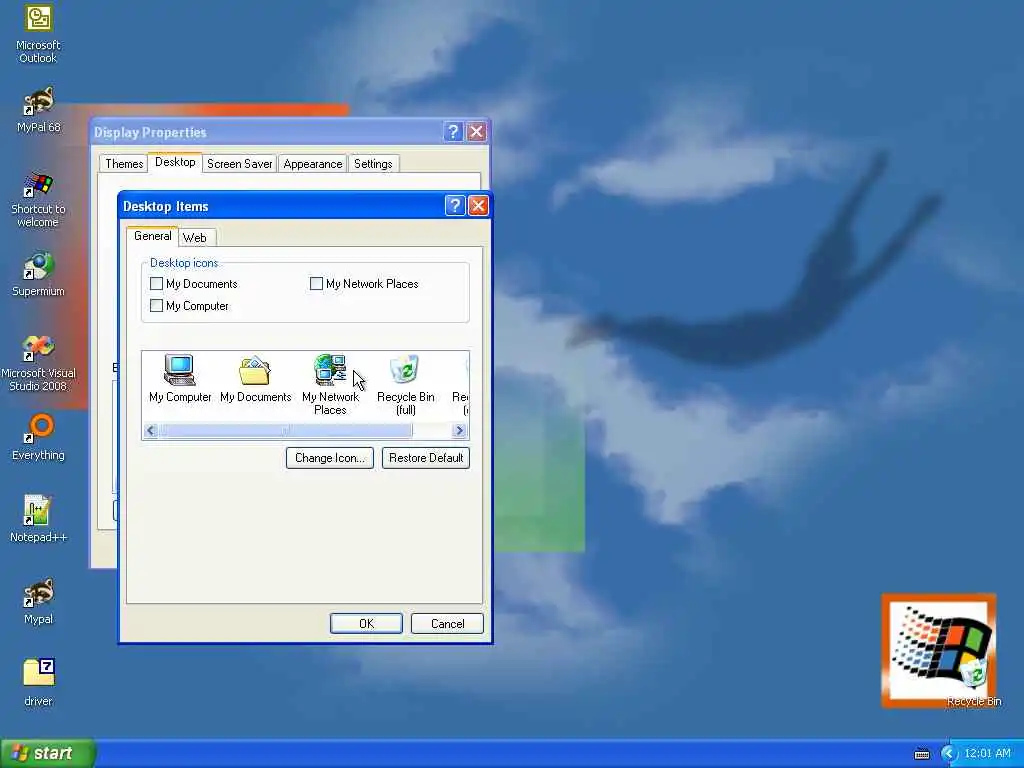The width and height of the screenshot is (1024, 768).
Task: Select the General tab in Desktop Items
Action: point(153,236)
